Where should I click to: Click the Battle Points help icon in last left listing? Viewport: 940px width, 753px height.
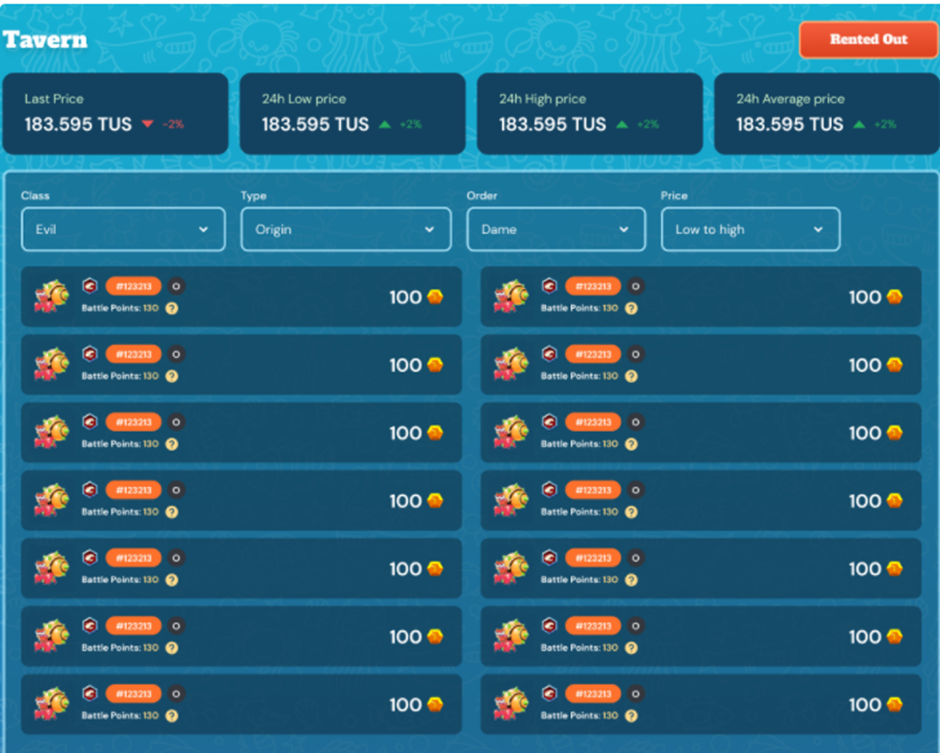click(171, 716)
